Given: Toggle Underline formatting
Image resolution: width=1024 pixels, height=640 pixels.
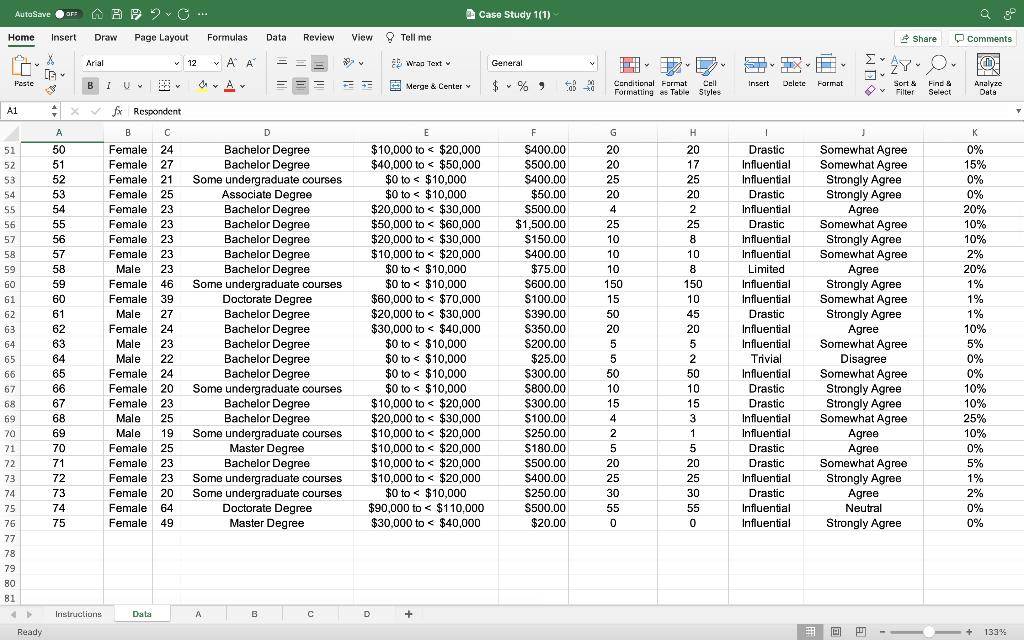Looking at the screenshot, I should pyautogui.click(x=126, y=86).
